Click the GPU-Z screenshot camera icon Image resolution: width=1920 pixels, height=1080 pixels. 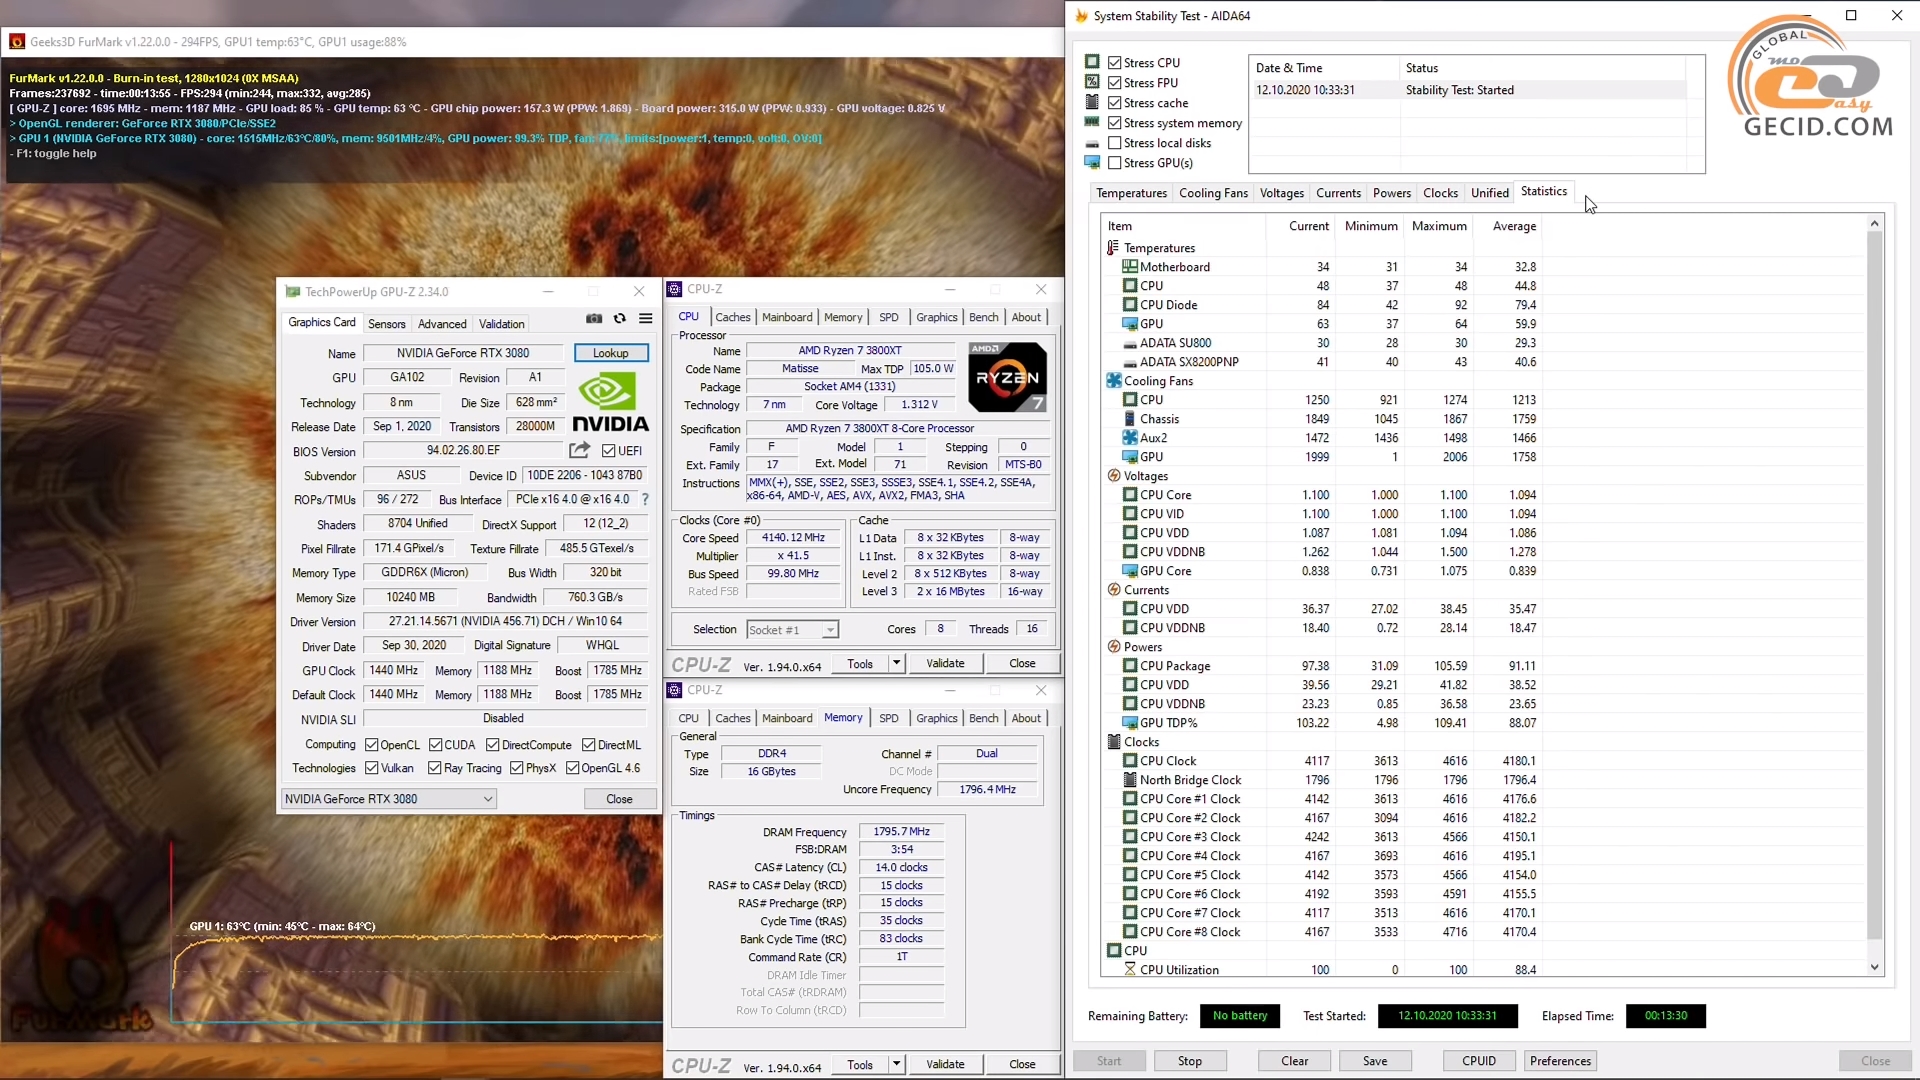(594, 319)
